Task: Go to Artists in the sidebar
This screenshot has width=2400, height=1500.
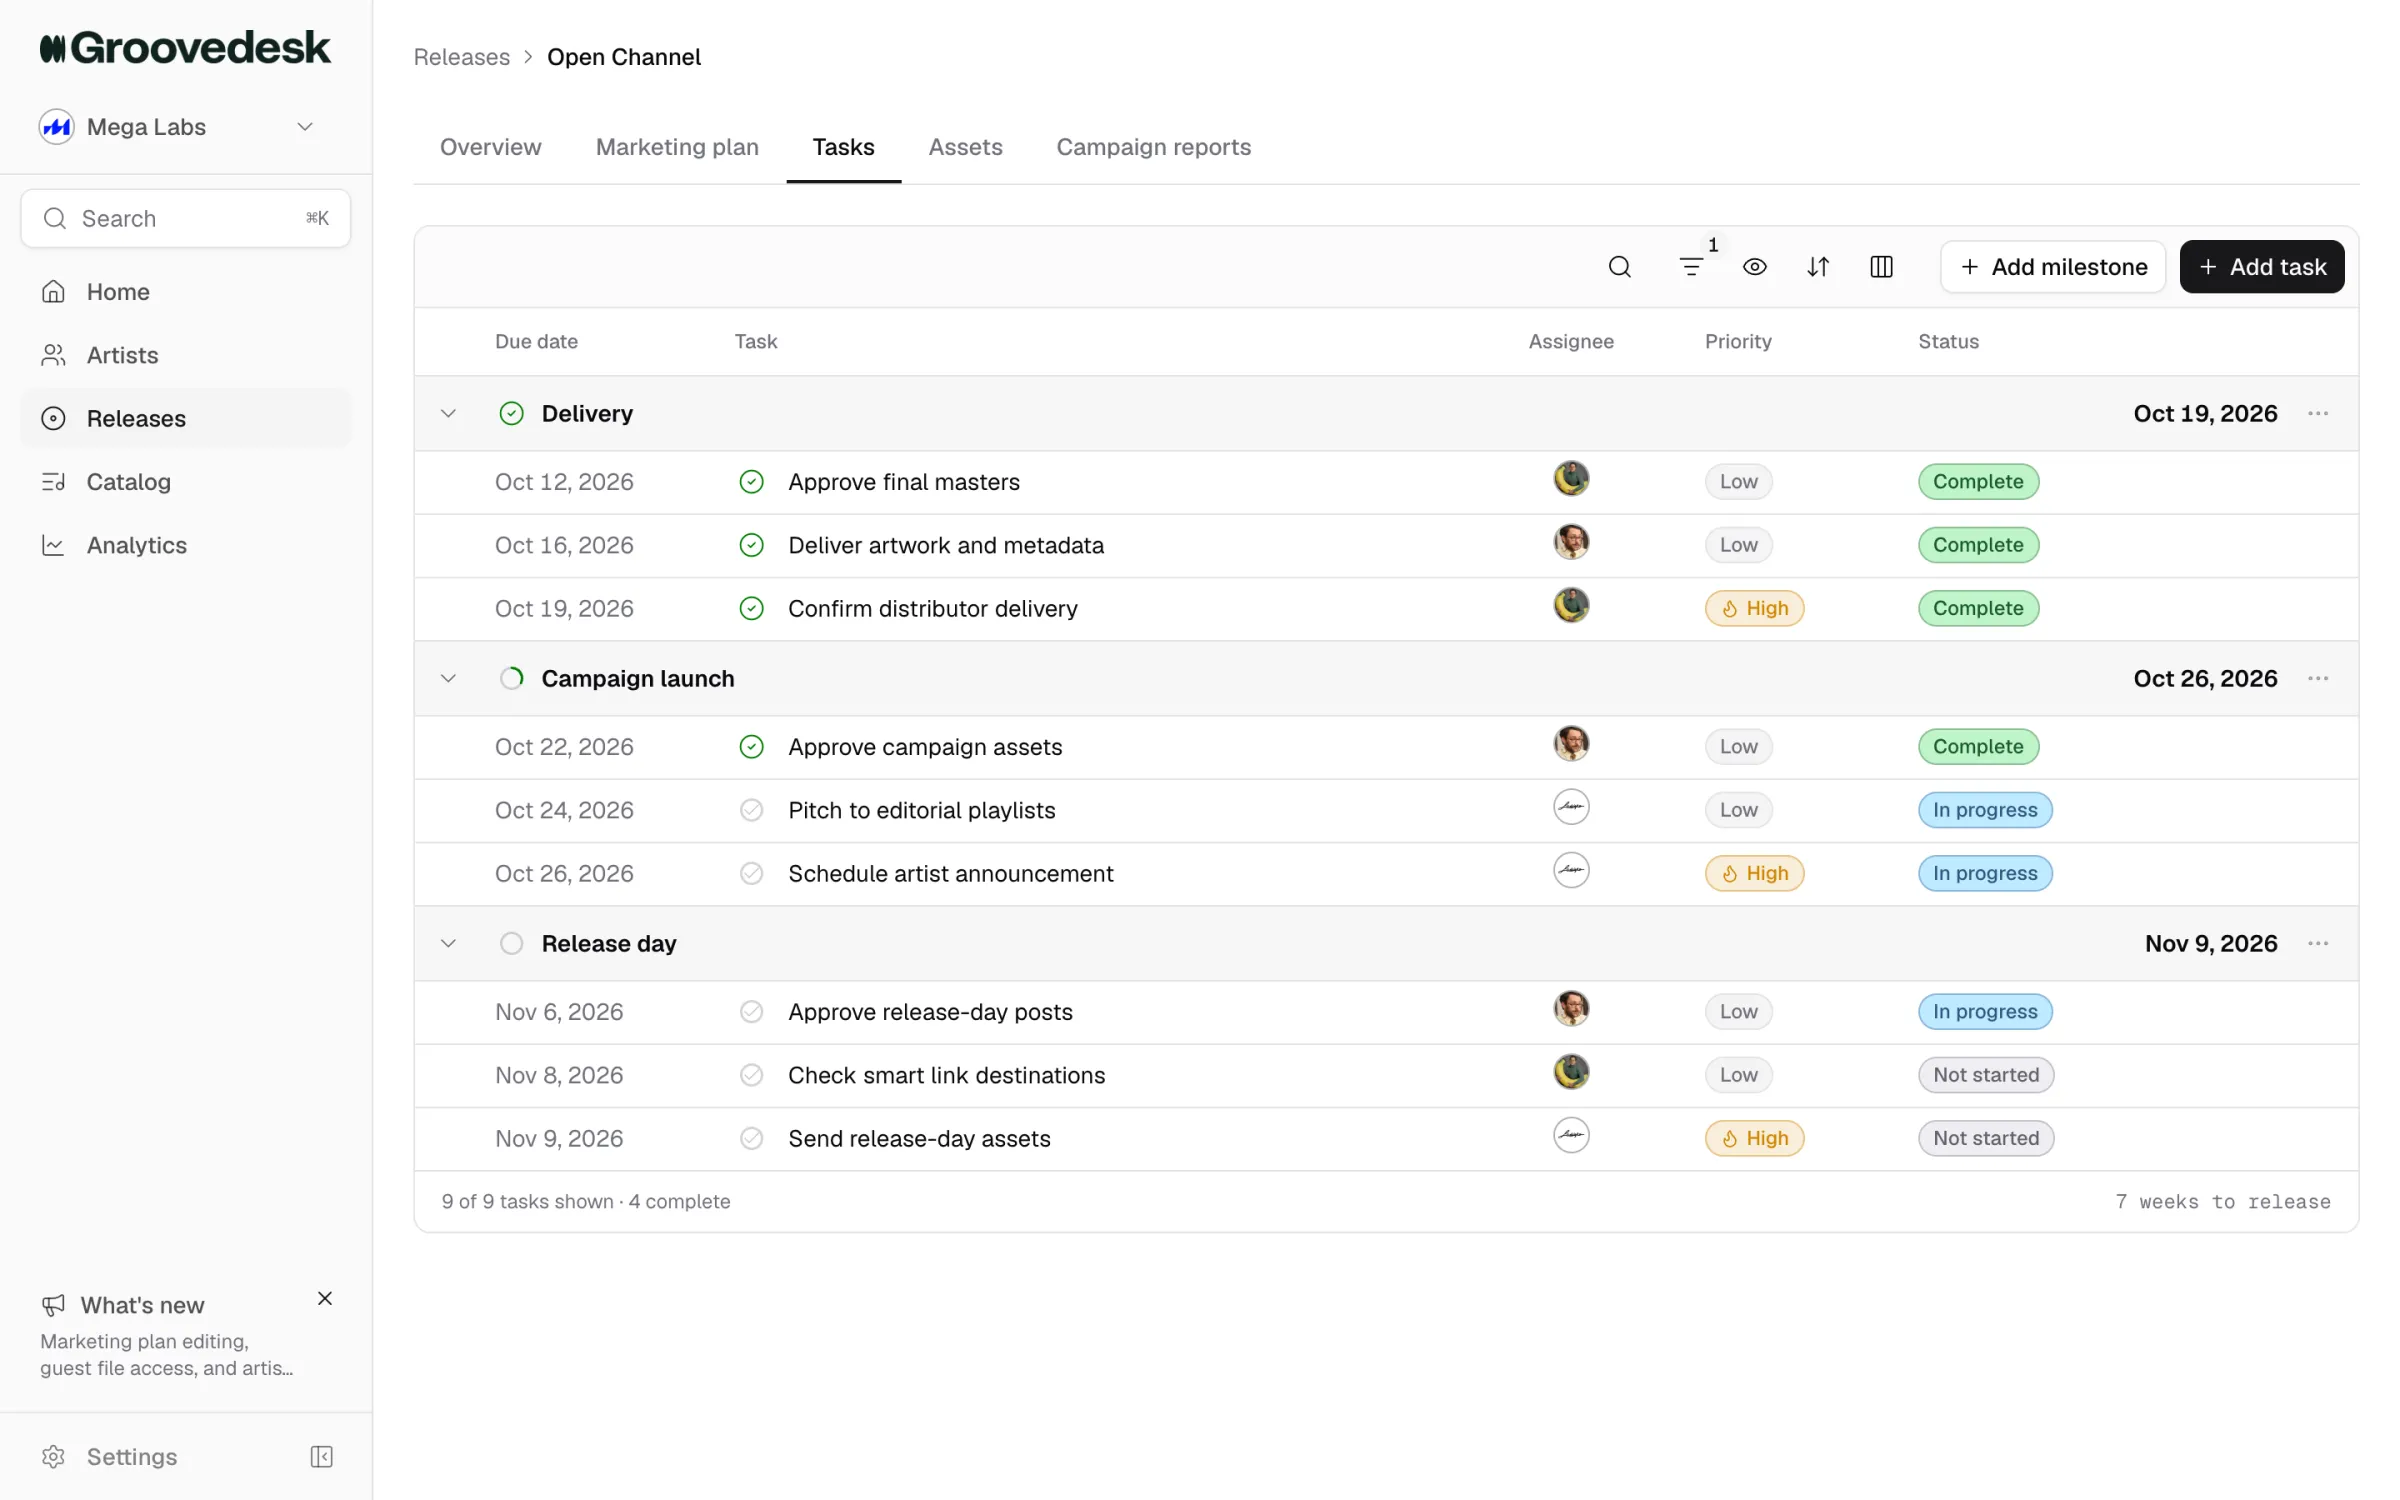Action: [186, 355]
